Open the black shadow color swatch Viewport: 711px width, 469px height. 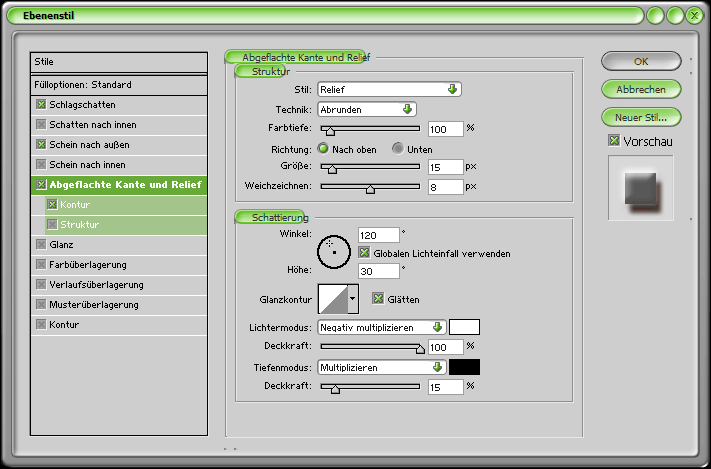(464, 367)
